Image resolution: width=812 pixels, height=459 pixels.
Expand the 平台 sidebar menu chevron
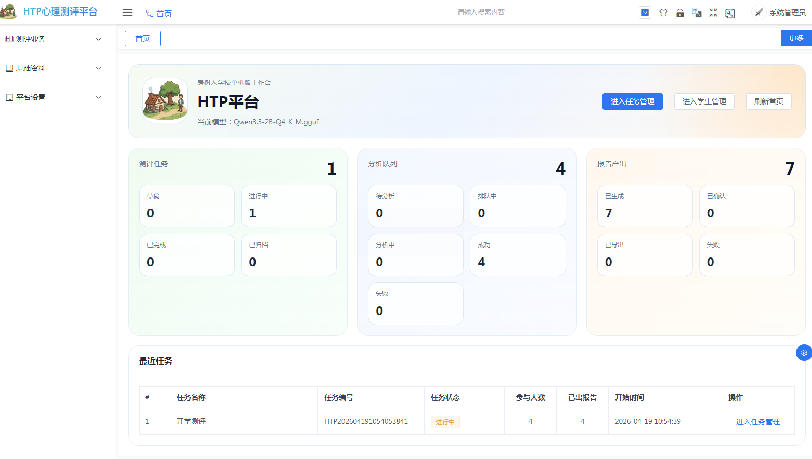(98, 97)
